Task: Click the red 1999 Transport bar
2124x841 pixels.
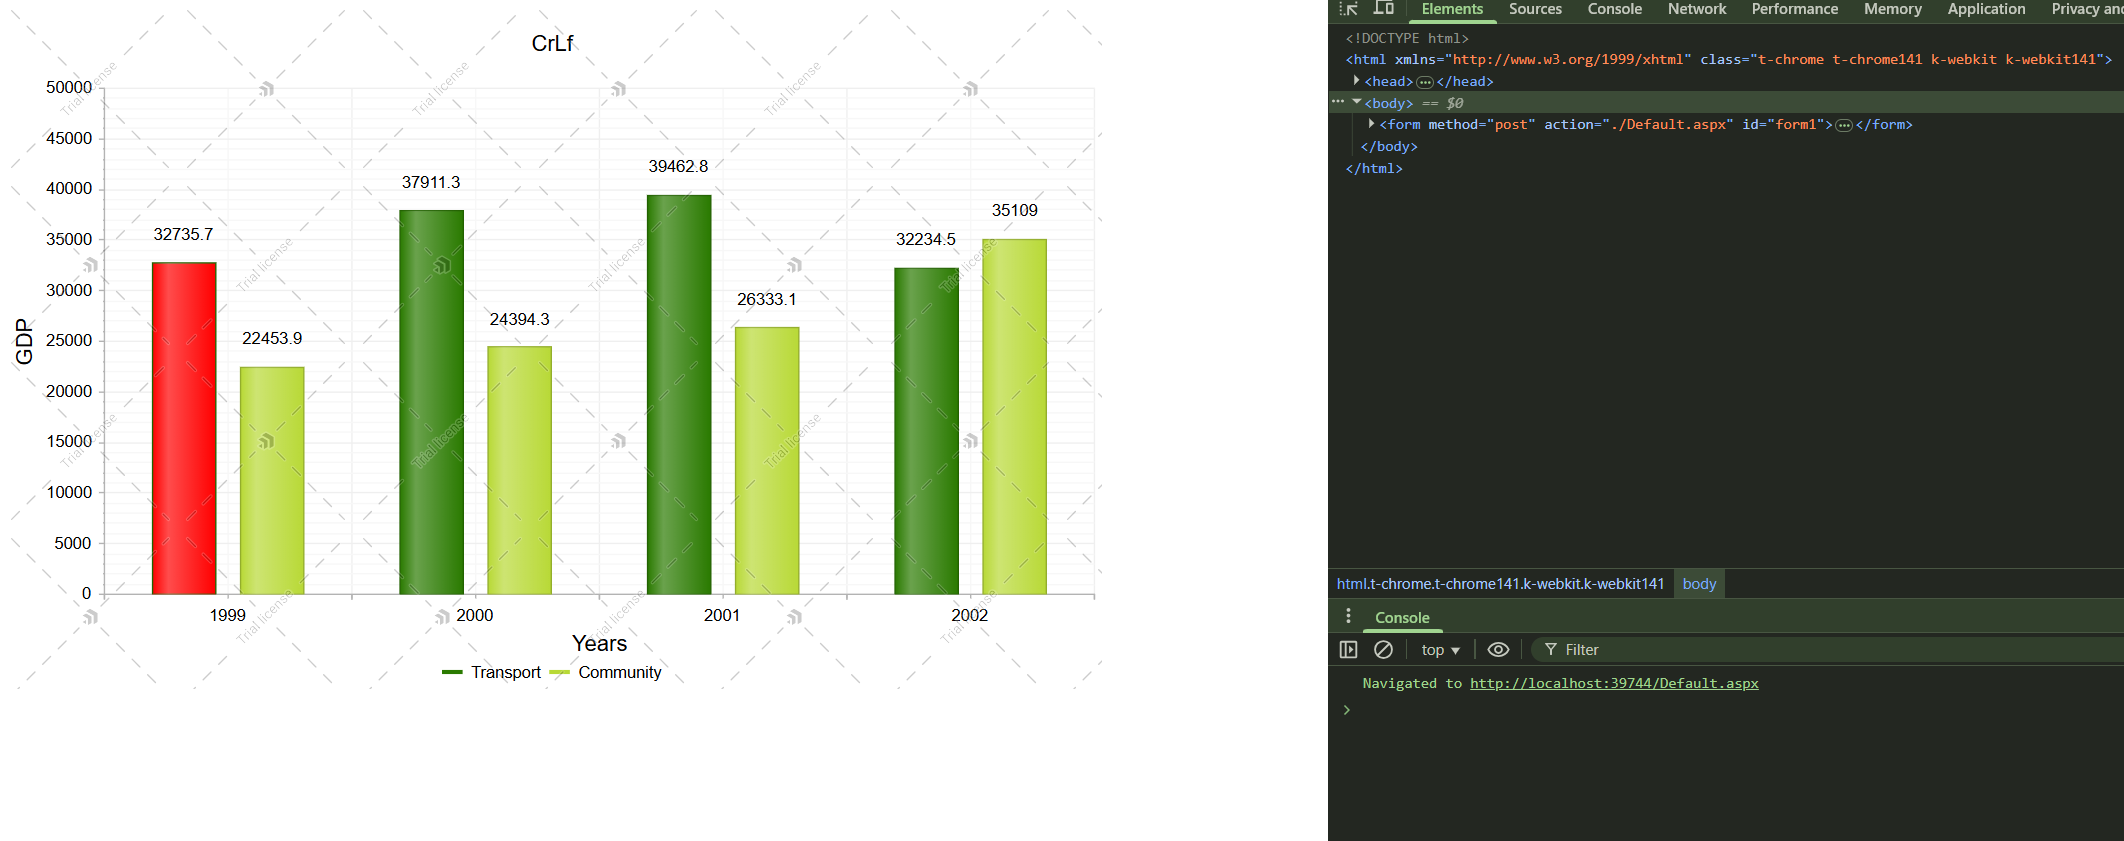Action: click(x=184, y=428)
